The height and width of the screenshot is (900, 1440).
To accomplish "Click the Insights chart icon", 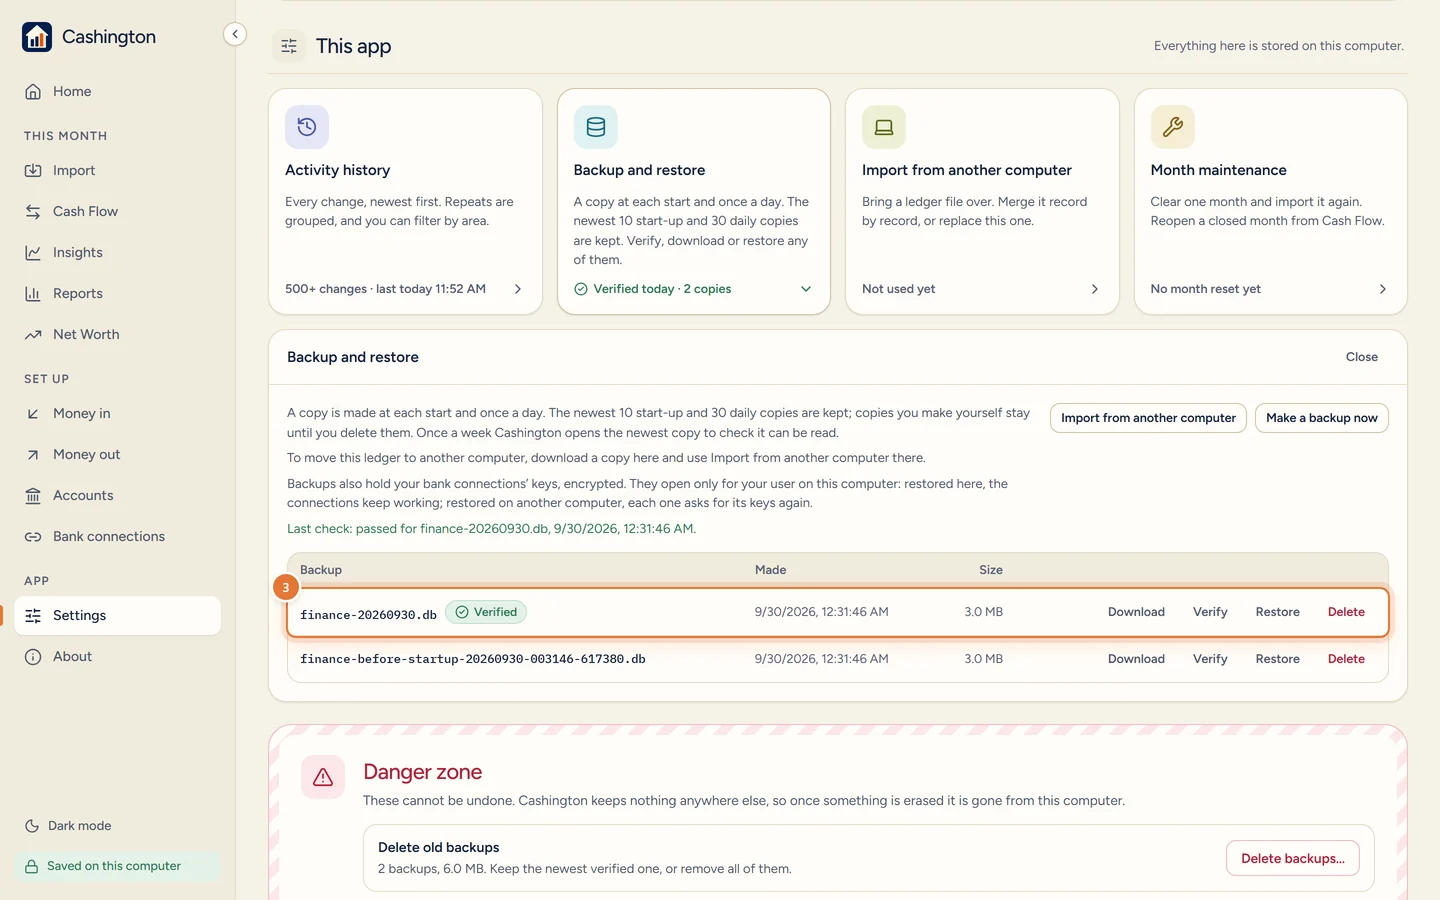I will point(33,253).
